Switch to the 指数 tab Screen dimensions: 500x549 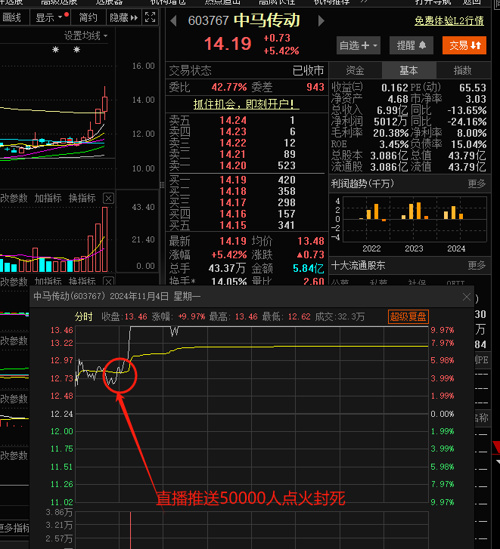click(x=463, y=71)
